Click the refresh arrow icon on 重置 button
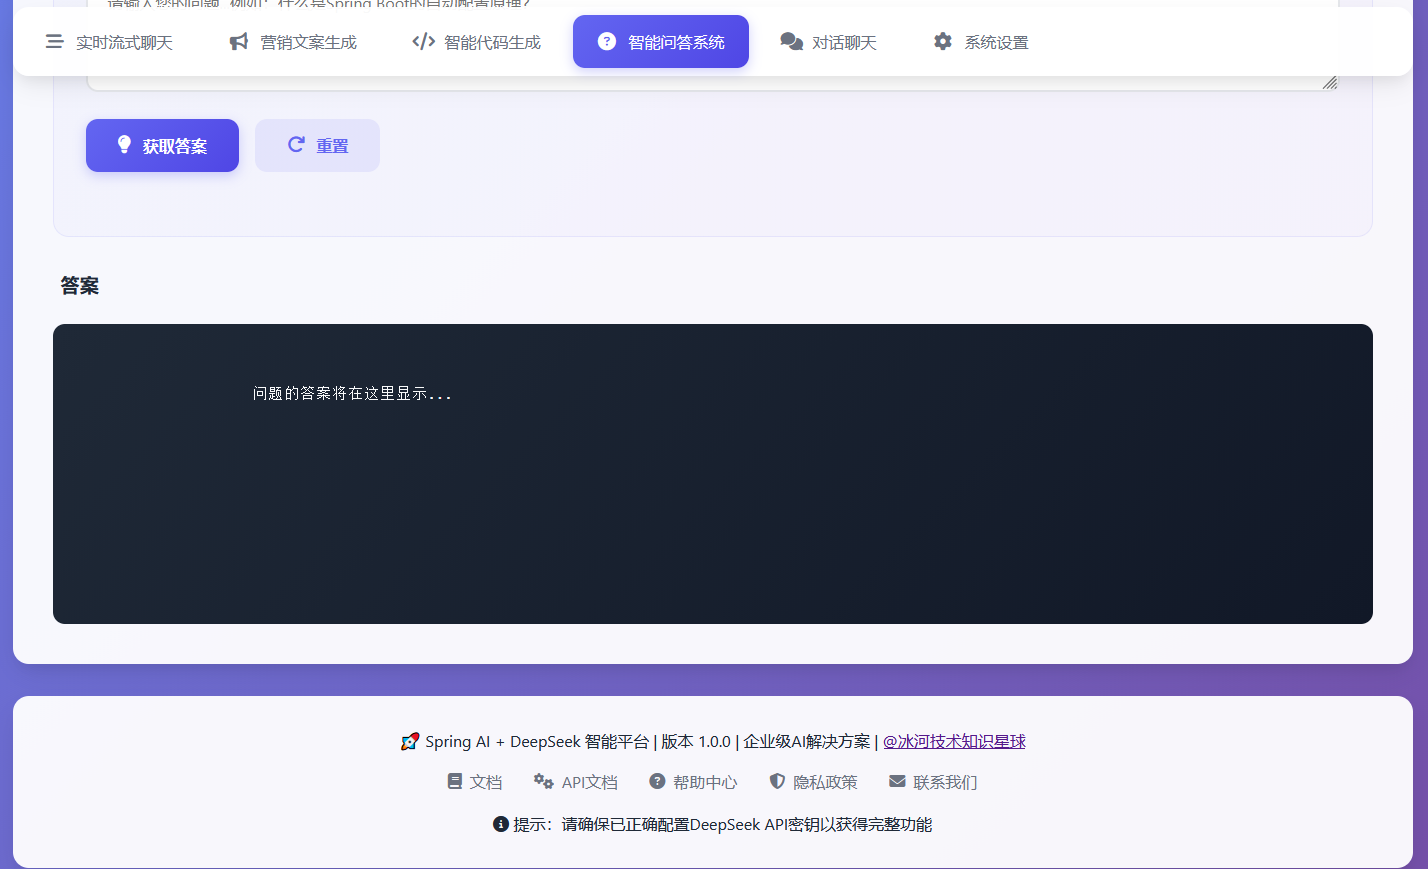This screenshot has width=1428, height=869. (x=296, y=145)
